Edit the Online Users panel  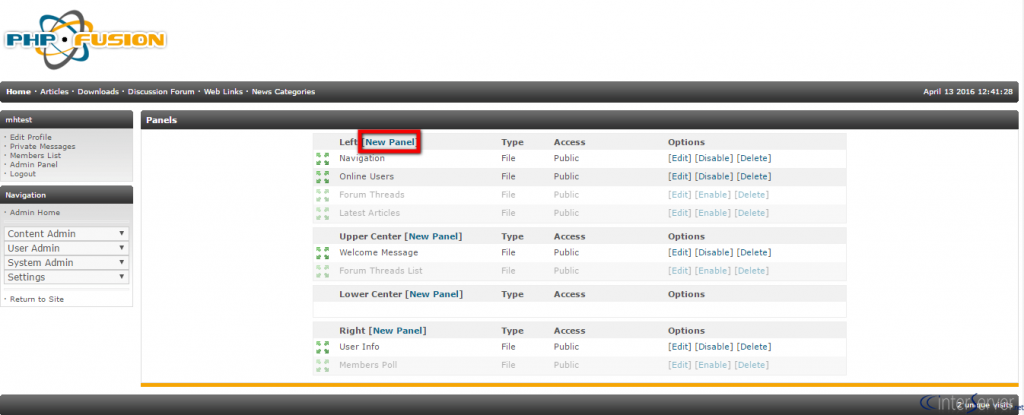point(679,176)
